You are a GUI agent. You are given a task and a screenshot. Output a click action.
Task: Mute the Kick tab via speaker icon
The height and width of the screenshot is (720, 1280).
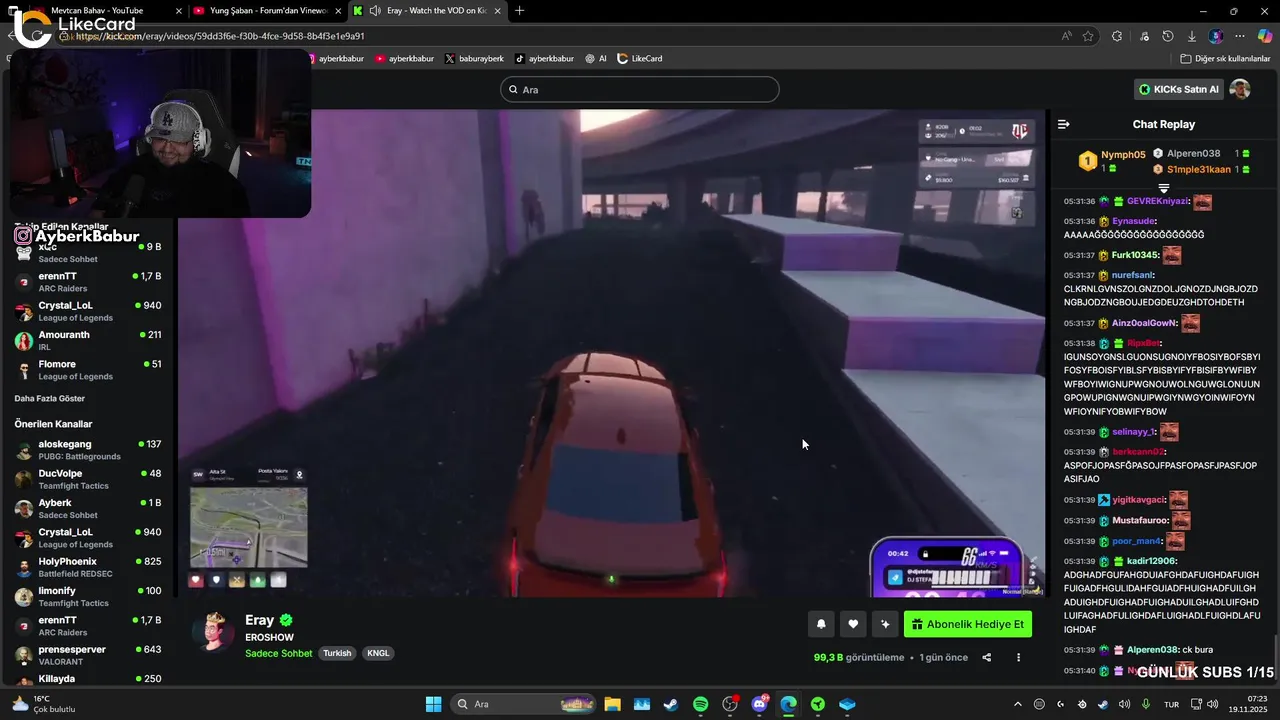(374, 11)
